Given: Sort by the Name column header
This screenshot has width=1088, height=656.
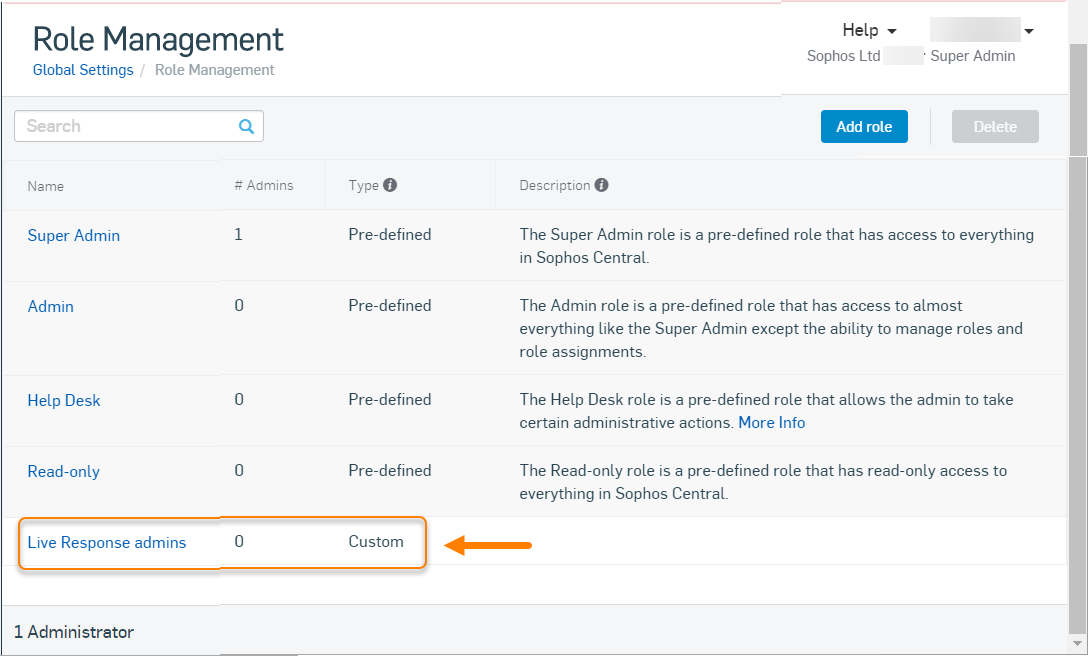Looking at the screenshot, I should click(x=46, y=186).
